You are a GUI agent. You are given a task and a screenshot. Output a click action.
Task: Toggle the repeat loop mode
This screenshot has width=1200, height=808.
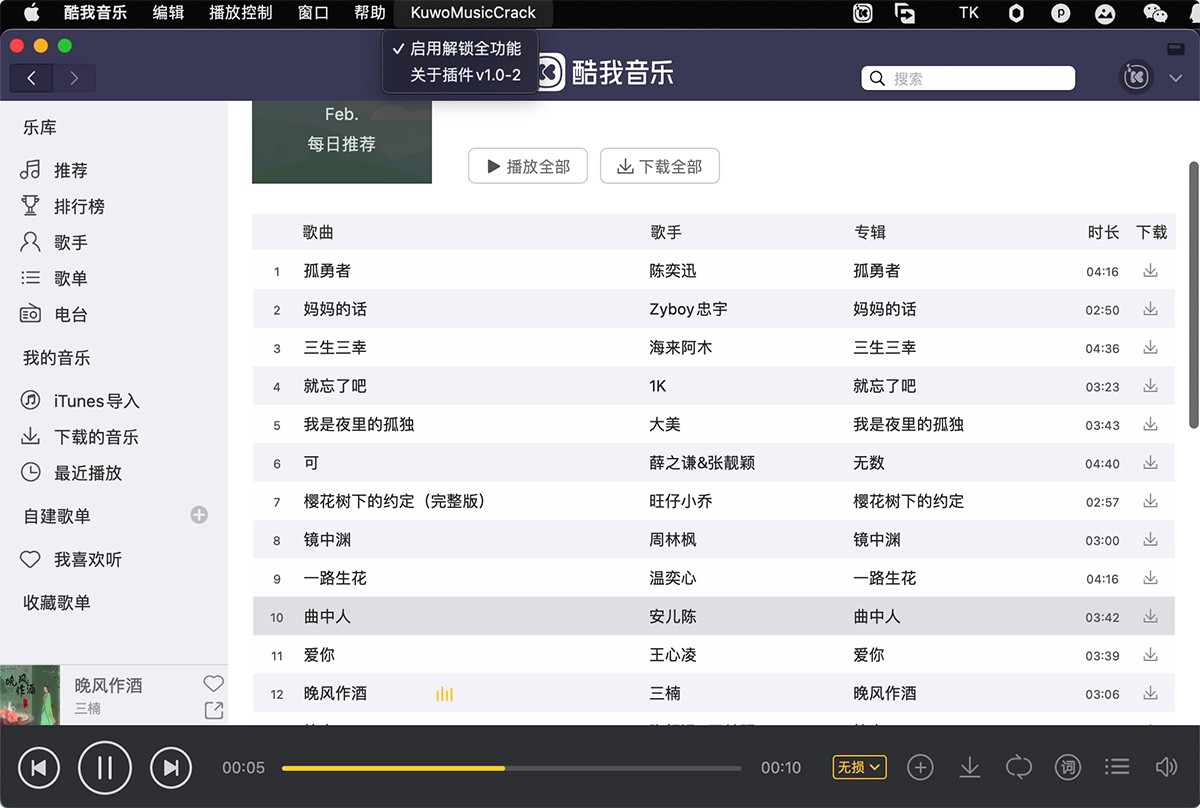click(1018, 767)
